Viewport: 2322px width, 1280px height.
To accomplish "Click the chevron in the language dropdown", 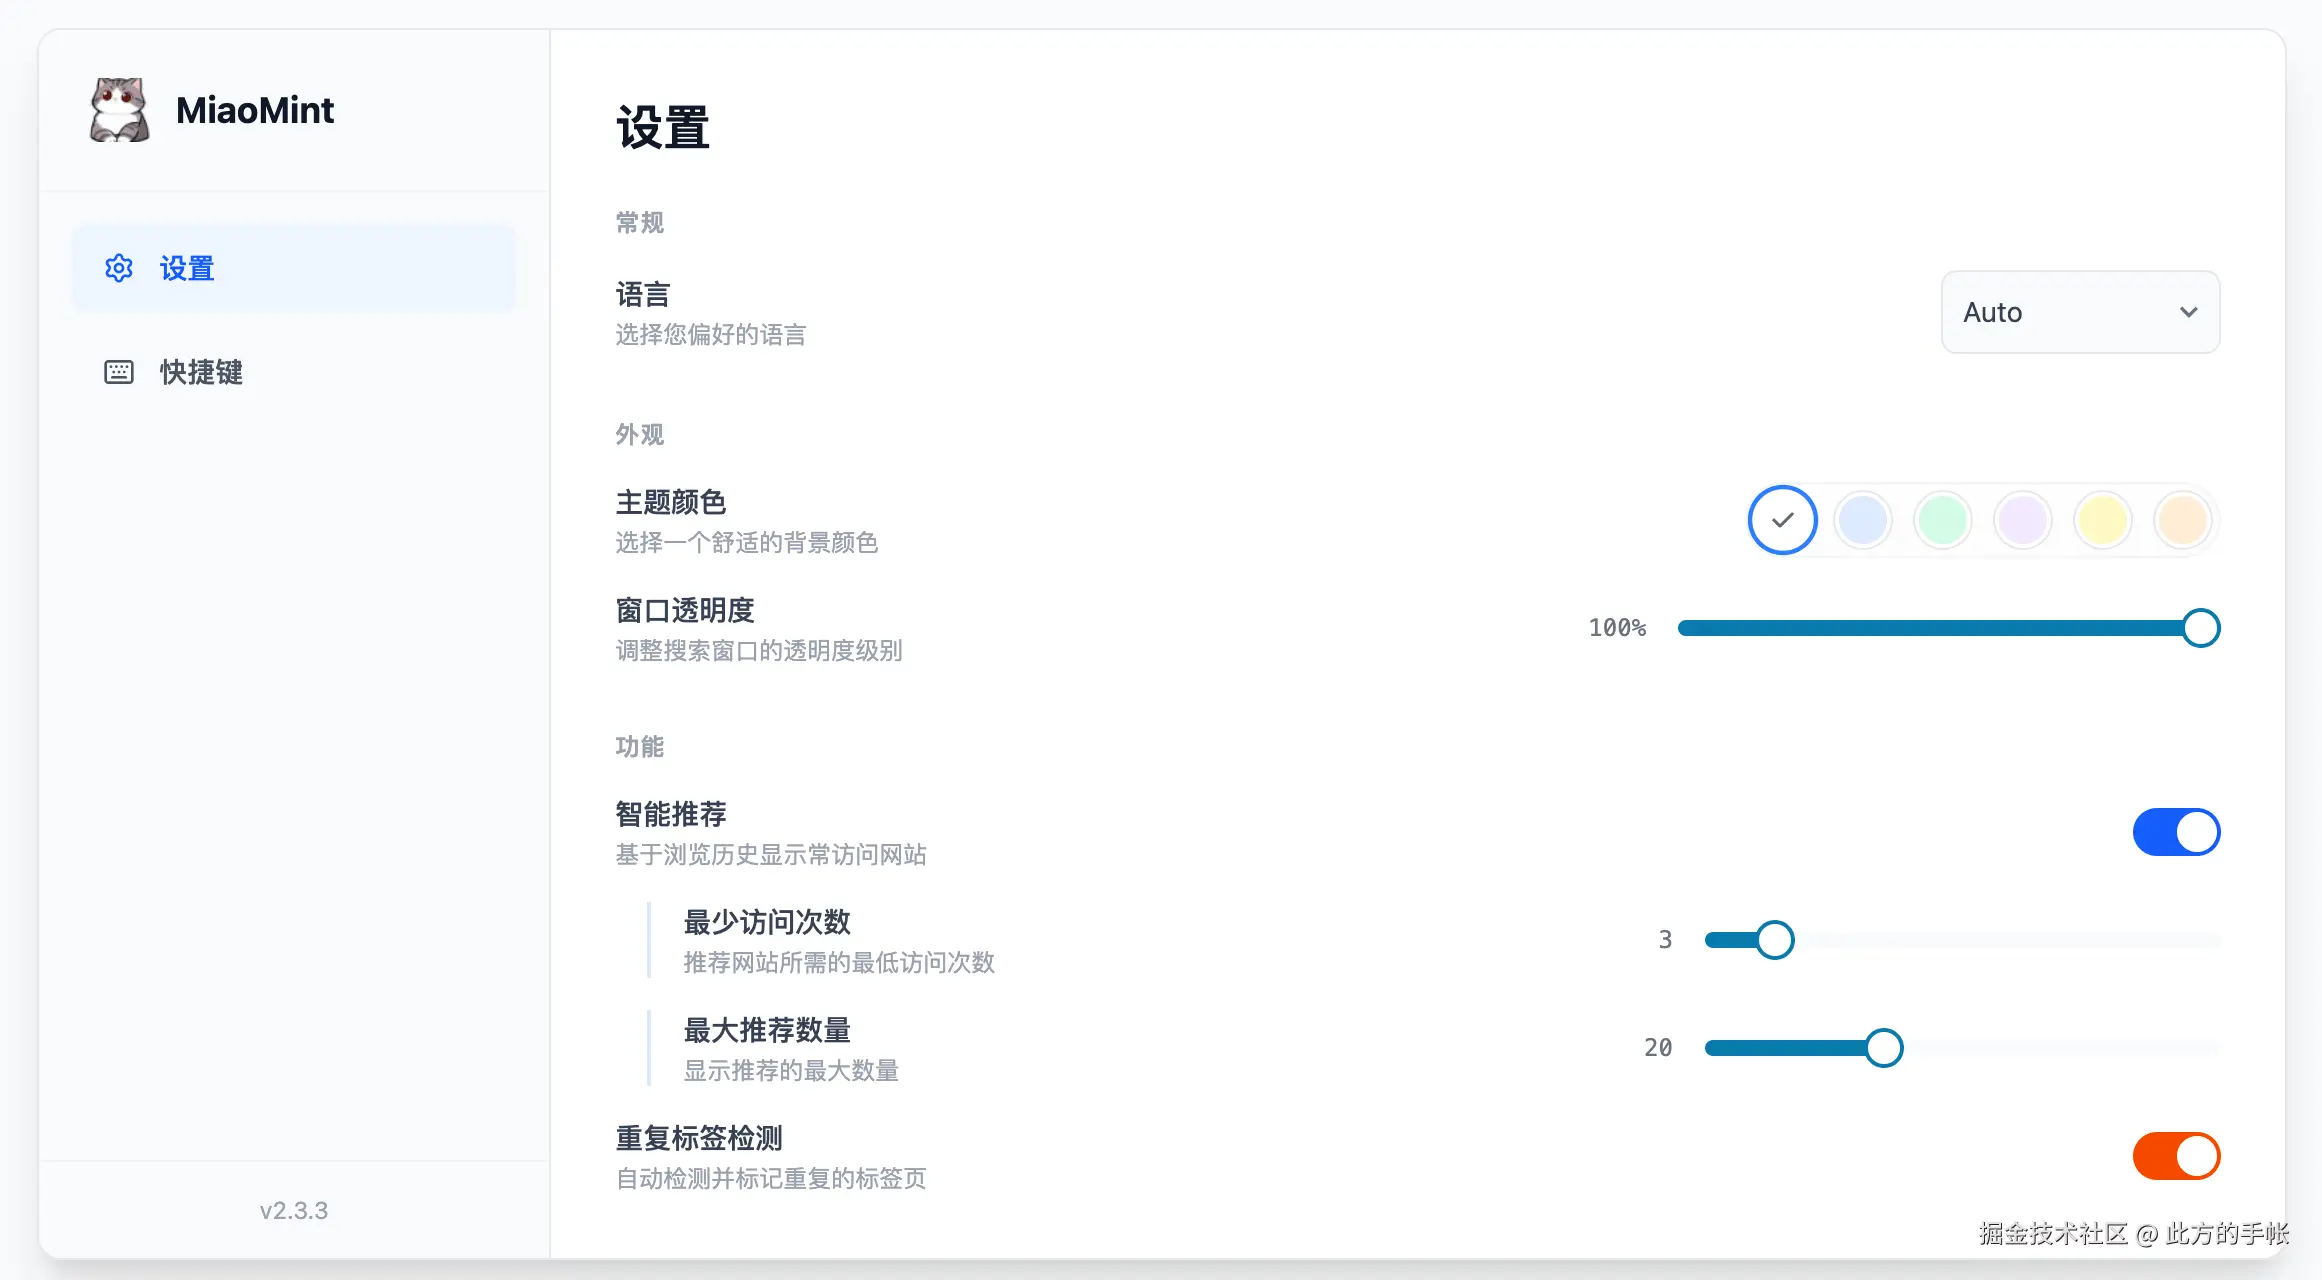I will pyautogui.click(x=2188, y=312).
